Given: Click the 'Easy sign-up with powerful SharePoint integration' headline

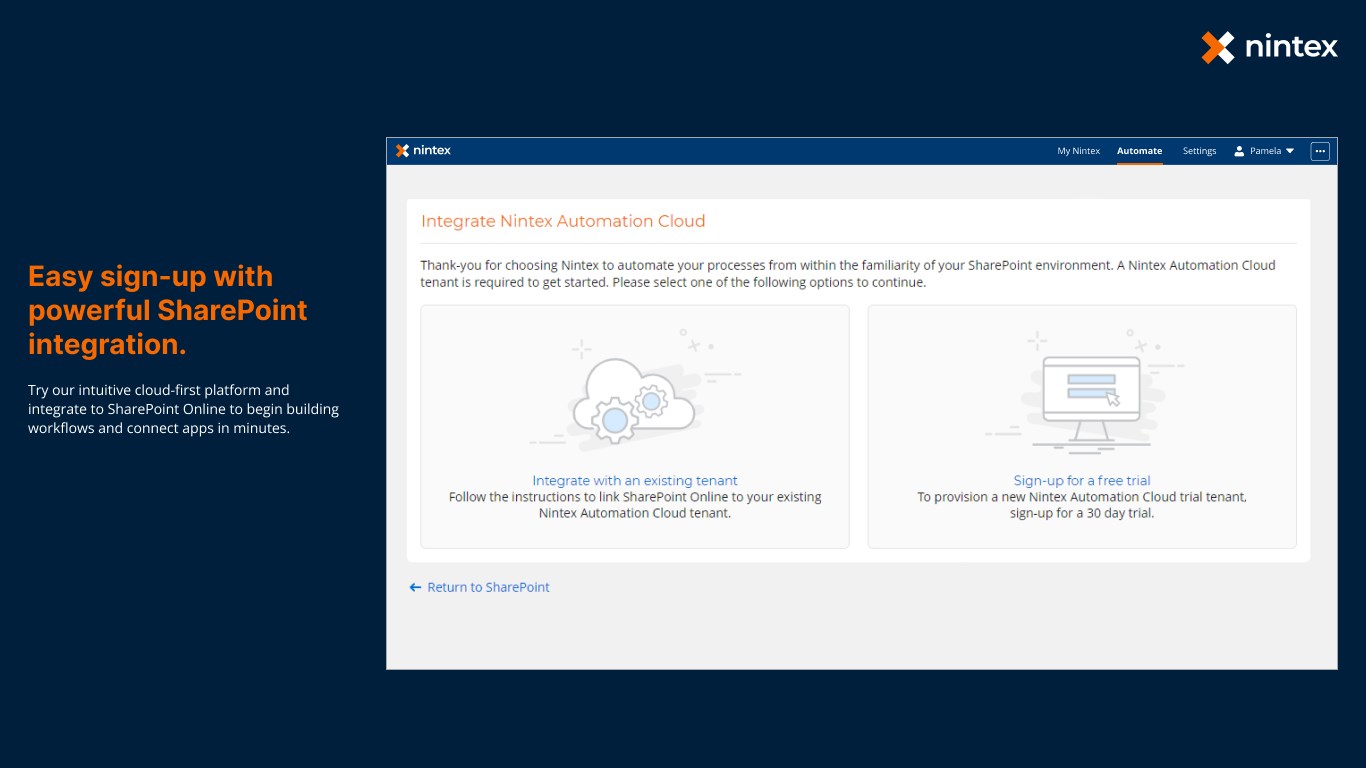Looking at the screenshot, I should click(168, 310).
